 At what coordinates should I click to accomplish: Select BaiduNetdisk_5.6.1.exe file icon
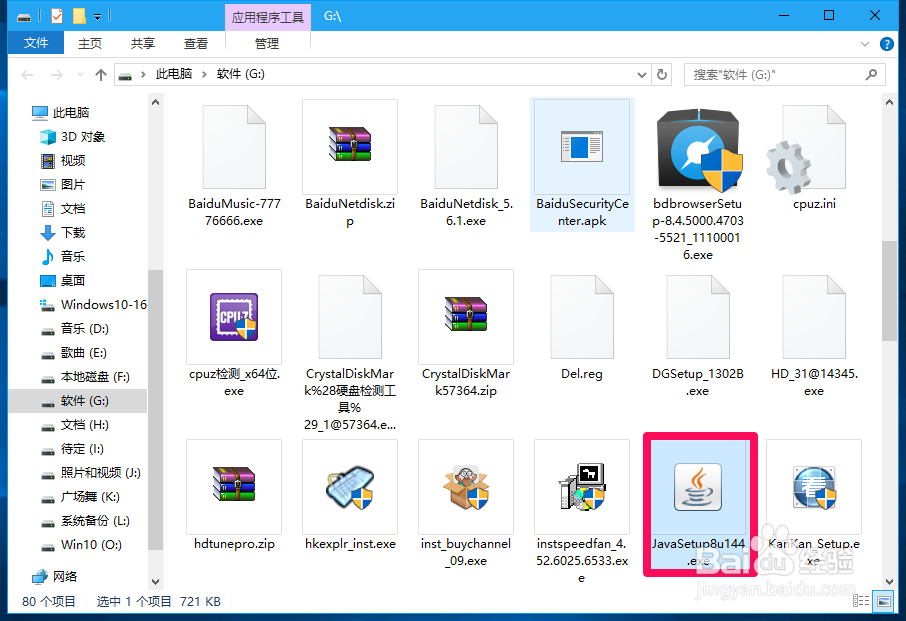click(466, 147)
